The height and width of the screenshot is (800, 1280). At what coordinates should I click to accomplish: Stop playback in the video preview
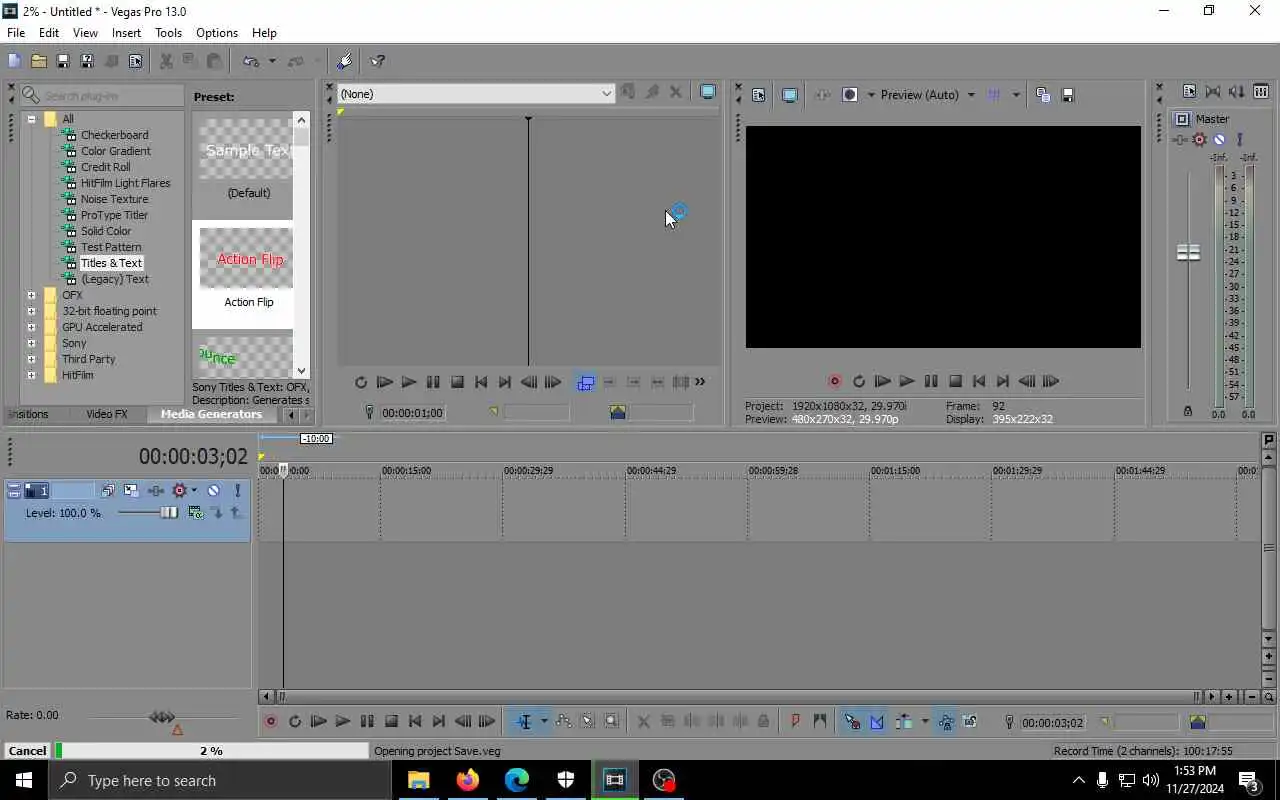955,381
